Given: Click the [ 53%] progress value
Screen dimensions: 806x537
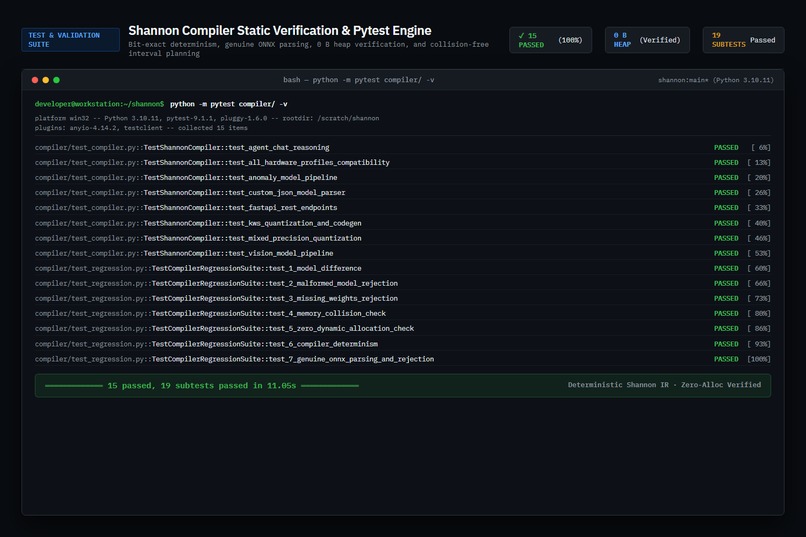Looking at the screenshot, I should (759, 253).
